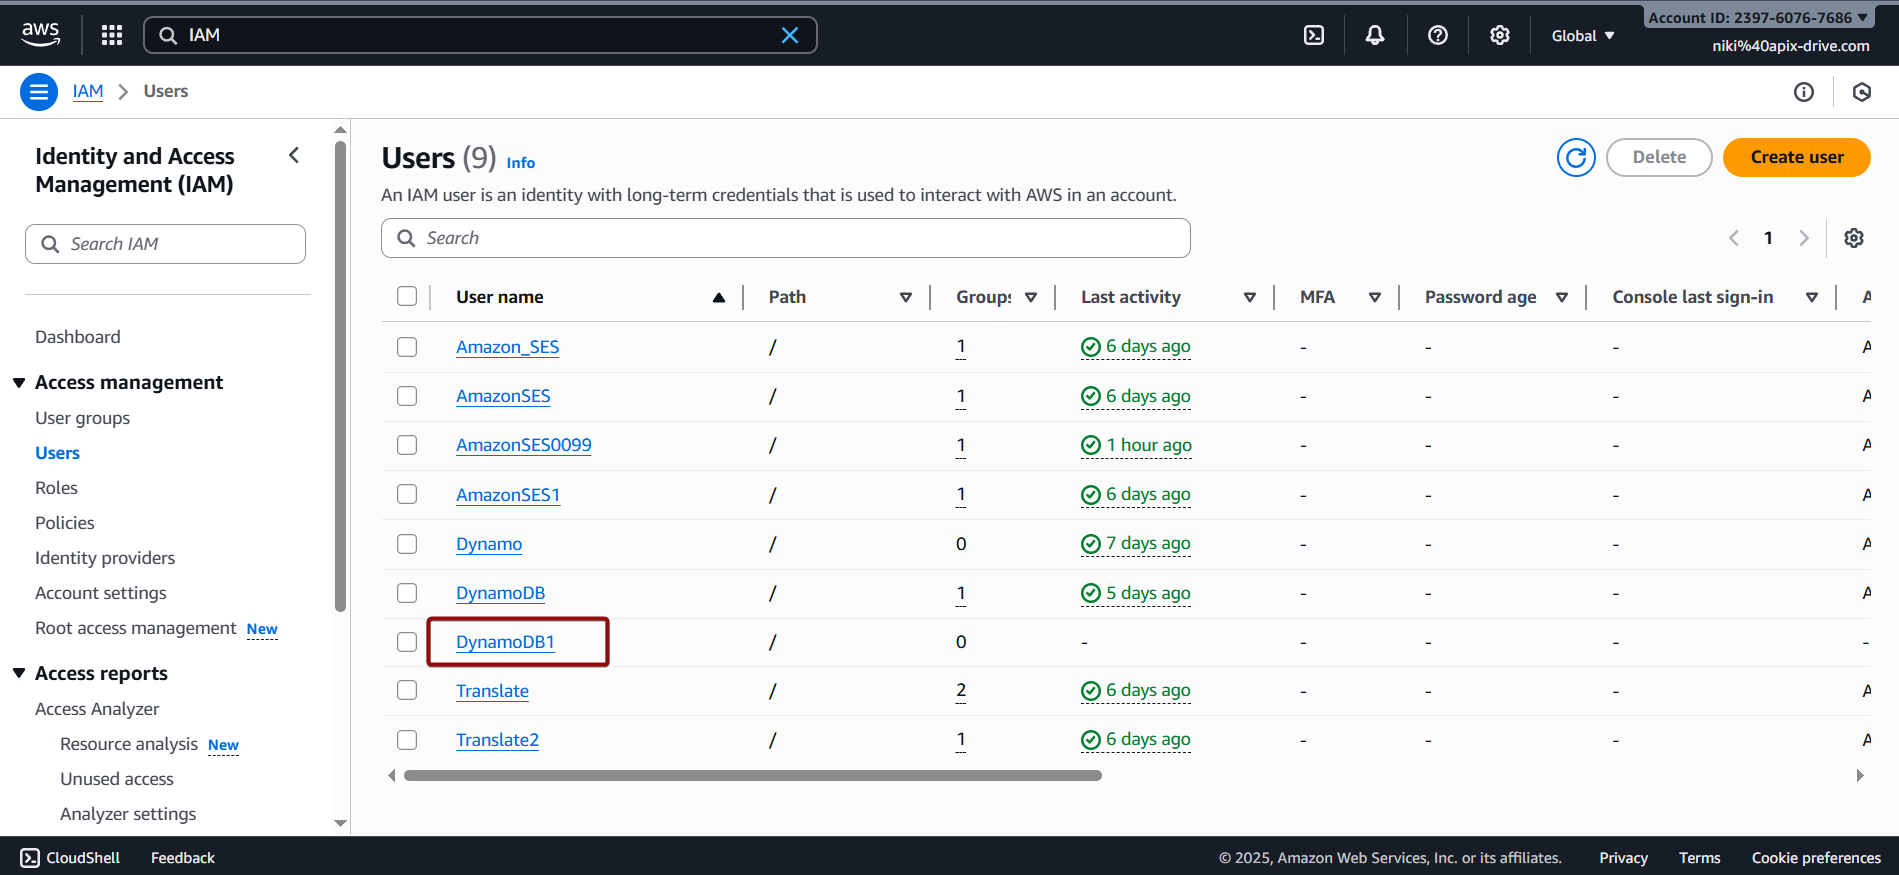This screenshot has height=875, width=1899.
Task: Open the Last activity column filter arrow
Action: point(1249,297)
